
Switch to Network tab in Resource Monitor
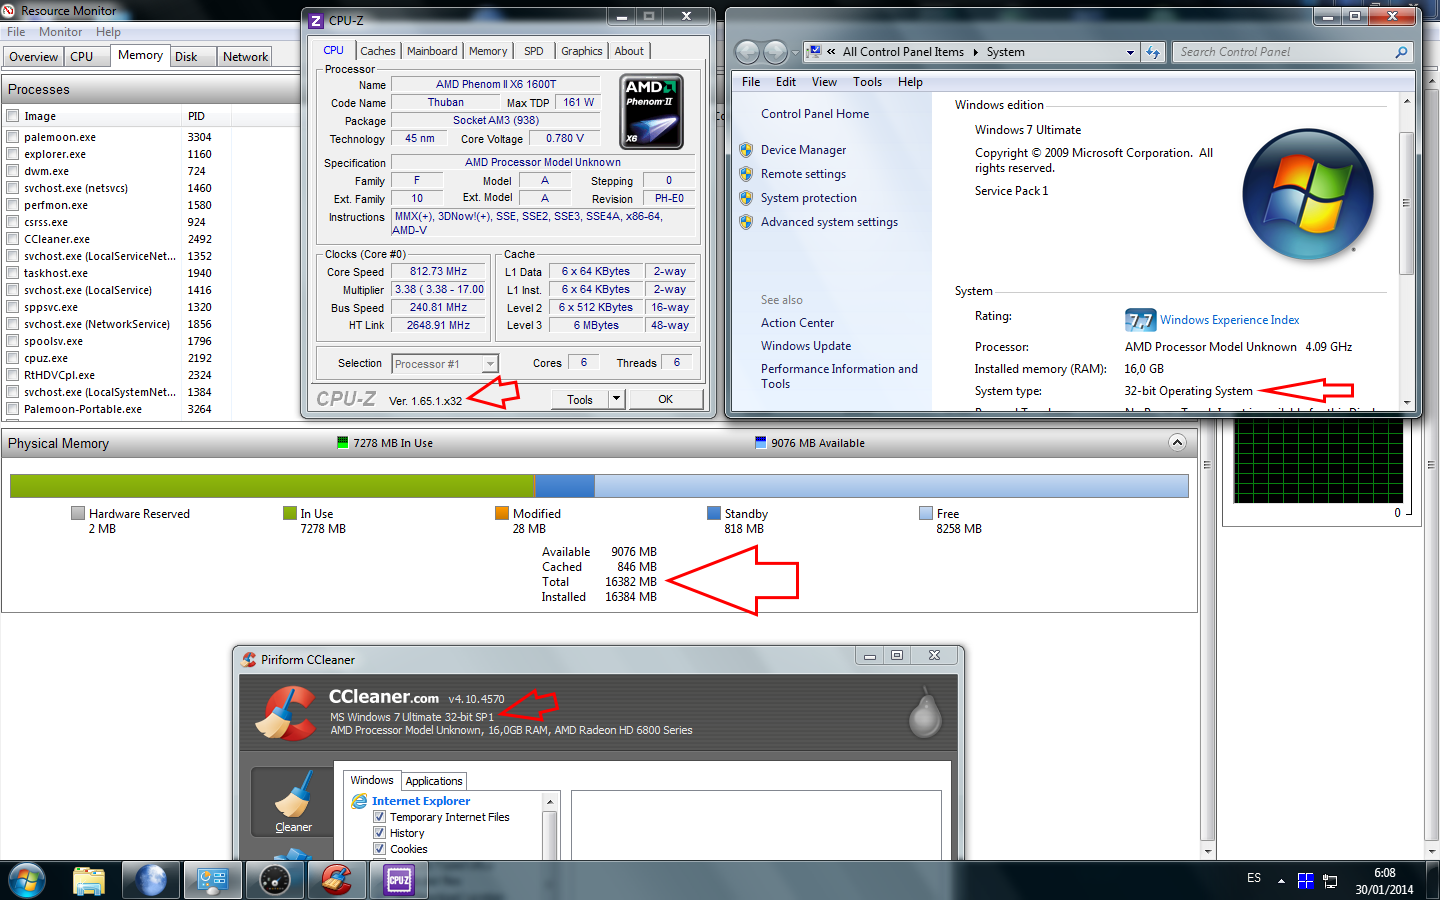[245, 57]
